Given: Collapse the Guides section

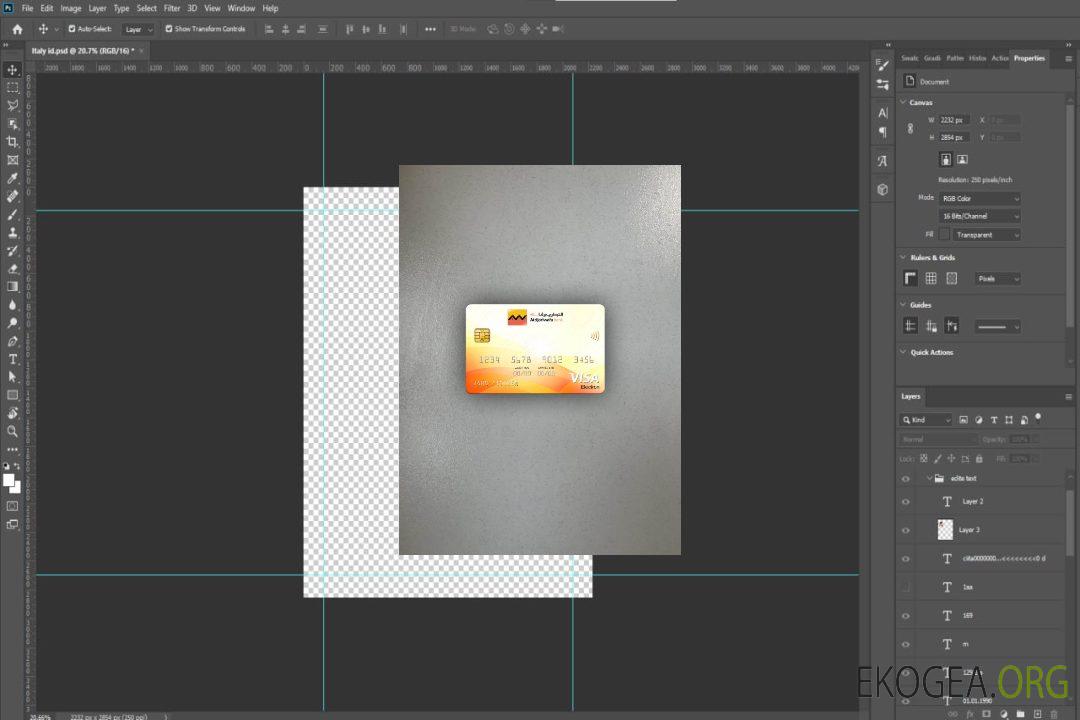Looking at the screenshot, I should 903,305.
